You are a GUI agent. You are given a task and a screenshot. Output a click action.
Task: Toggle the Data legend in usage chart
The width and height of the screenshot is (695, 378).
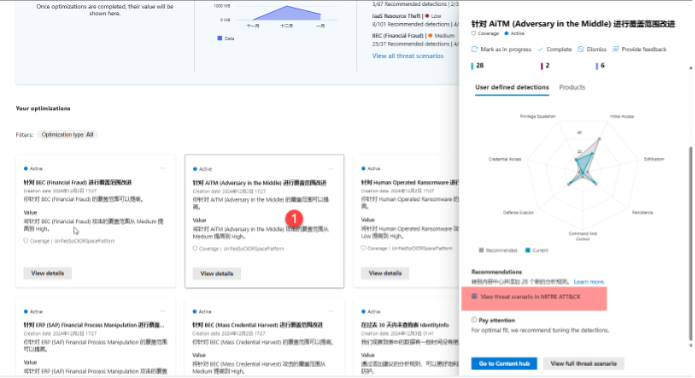[226, 39]
